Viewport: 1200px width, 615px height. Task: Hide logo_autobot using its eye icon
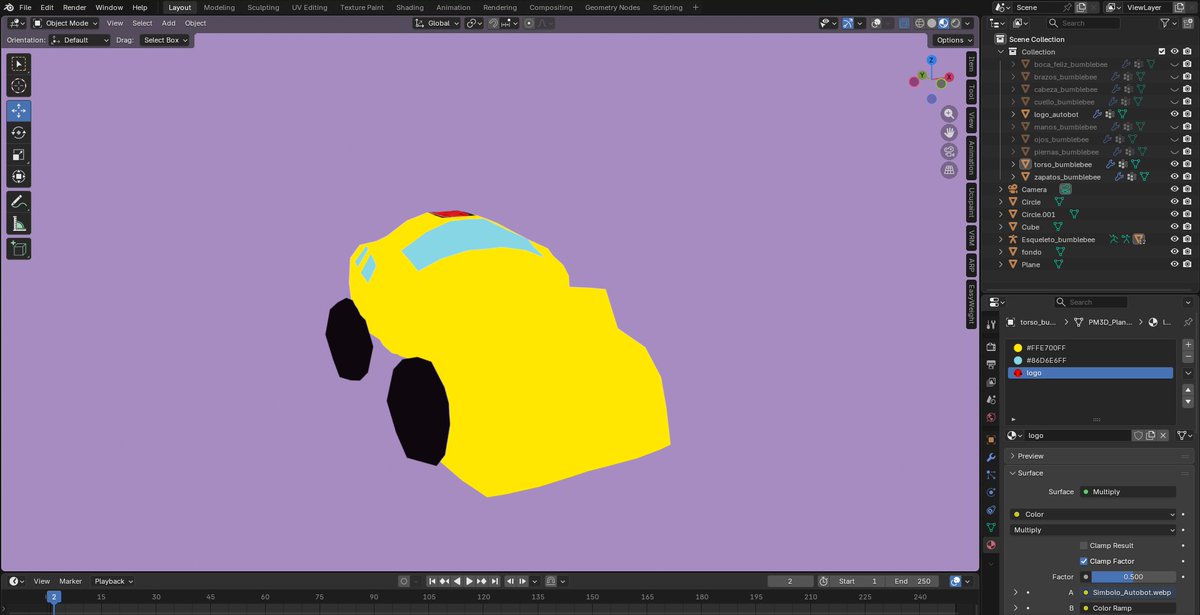[1175, 114]
